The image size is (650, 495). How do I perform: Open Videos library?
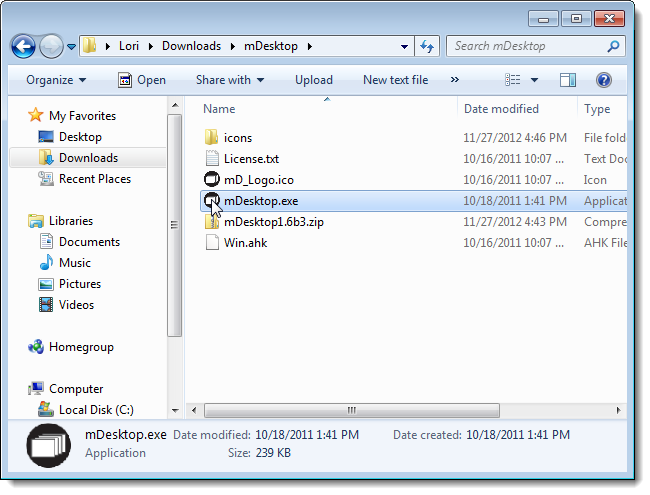coord(76,305)
